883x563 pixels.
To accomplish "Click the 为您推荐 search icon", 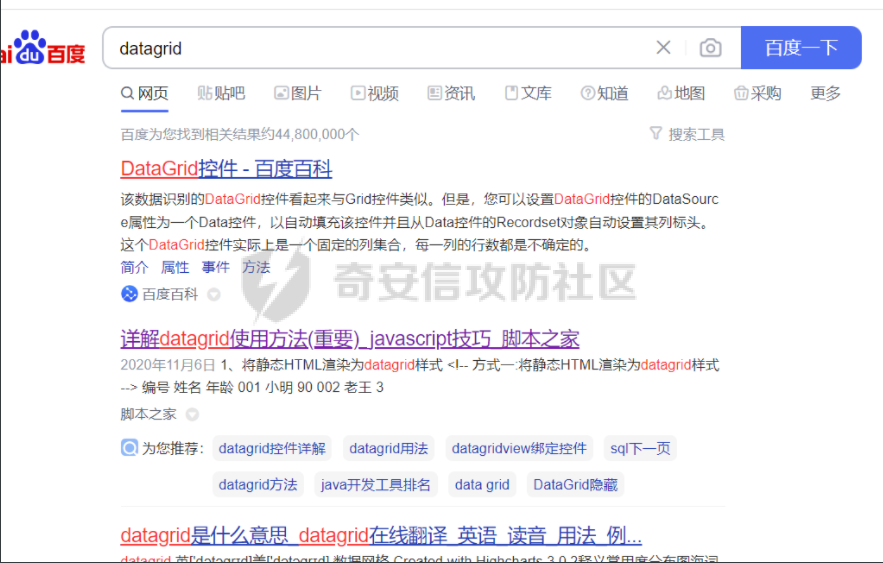I will tap(130, 448).
